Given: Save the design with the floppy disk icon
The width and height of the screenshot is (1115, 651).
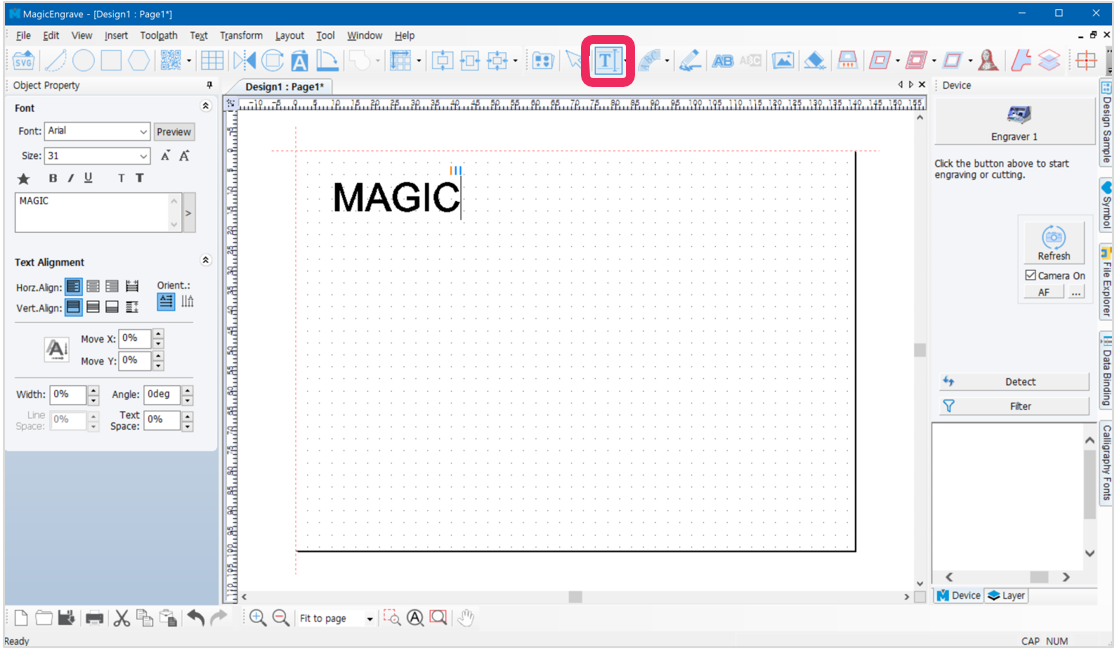Looking at the screenshot, I should tap(66, 618).
